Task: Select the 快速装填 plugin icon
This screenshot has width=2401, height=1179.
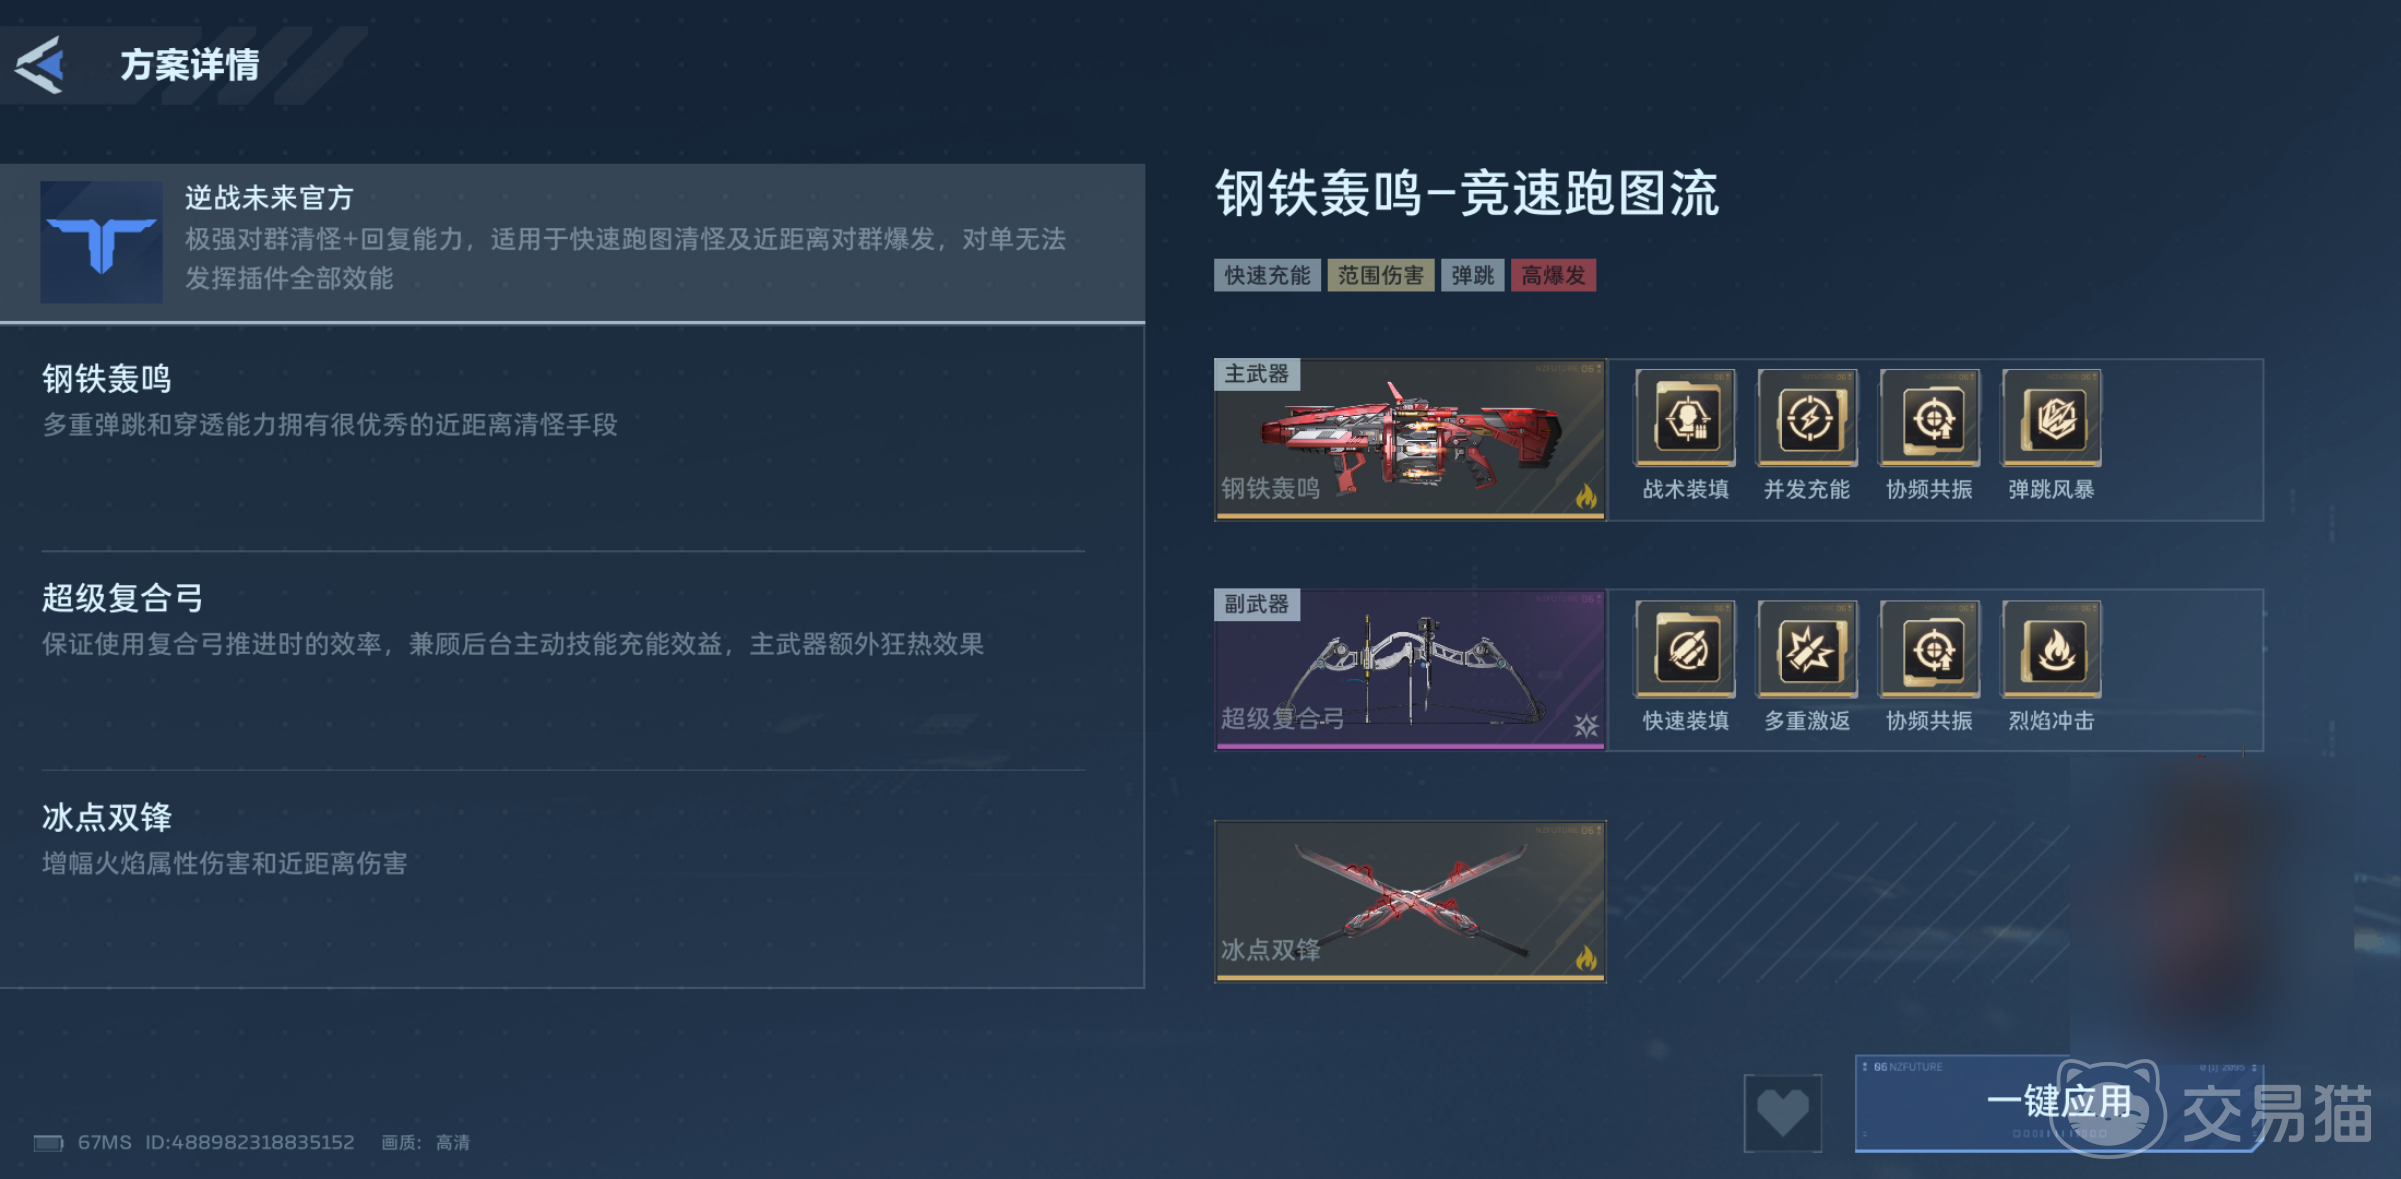Action: click(x=1685, y=650)
